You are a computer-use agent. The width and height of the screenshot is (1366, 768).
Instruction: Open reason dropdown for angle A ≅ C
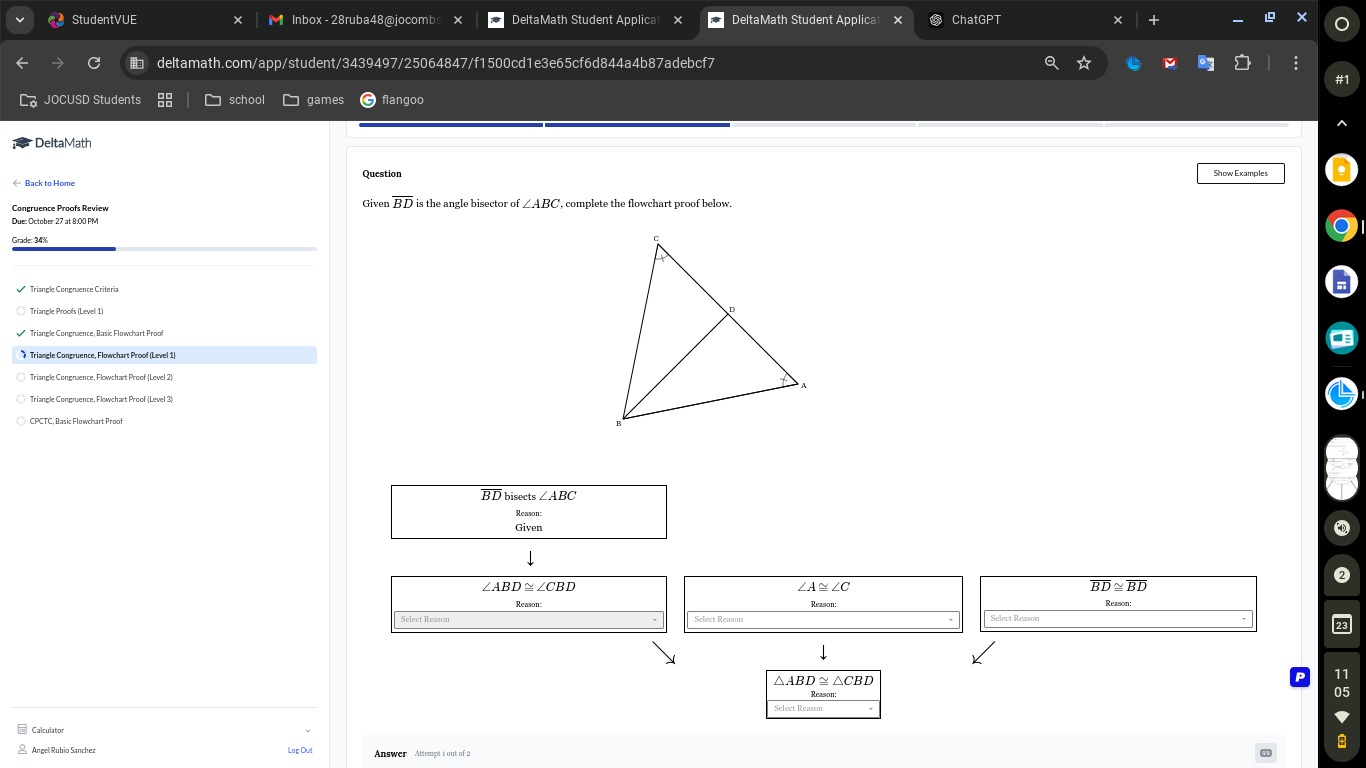pyautogui.click(x=822, y=619)
